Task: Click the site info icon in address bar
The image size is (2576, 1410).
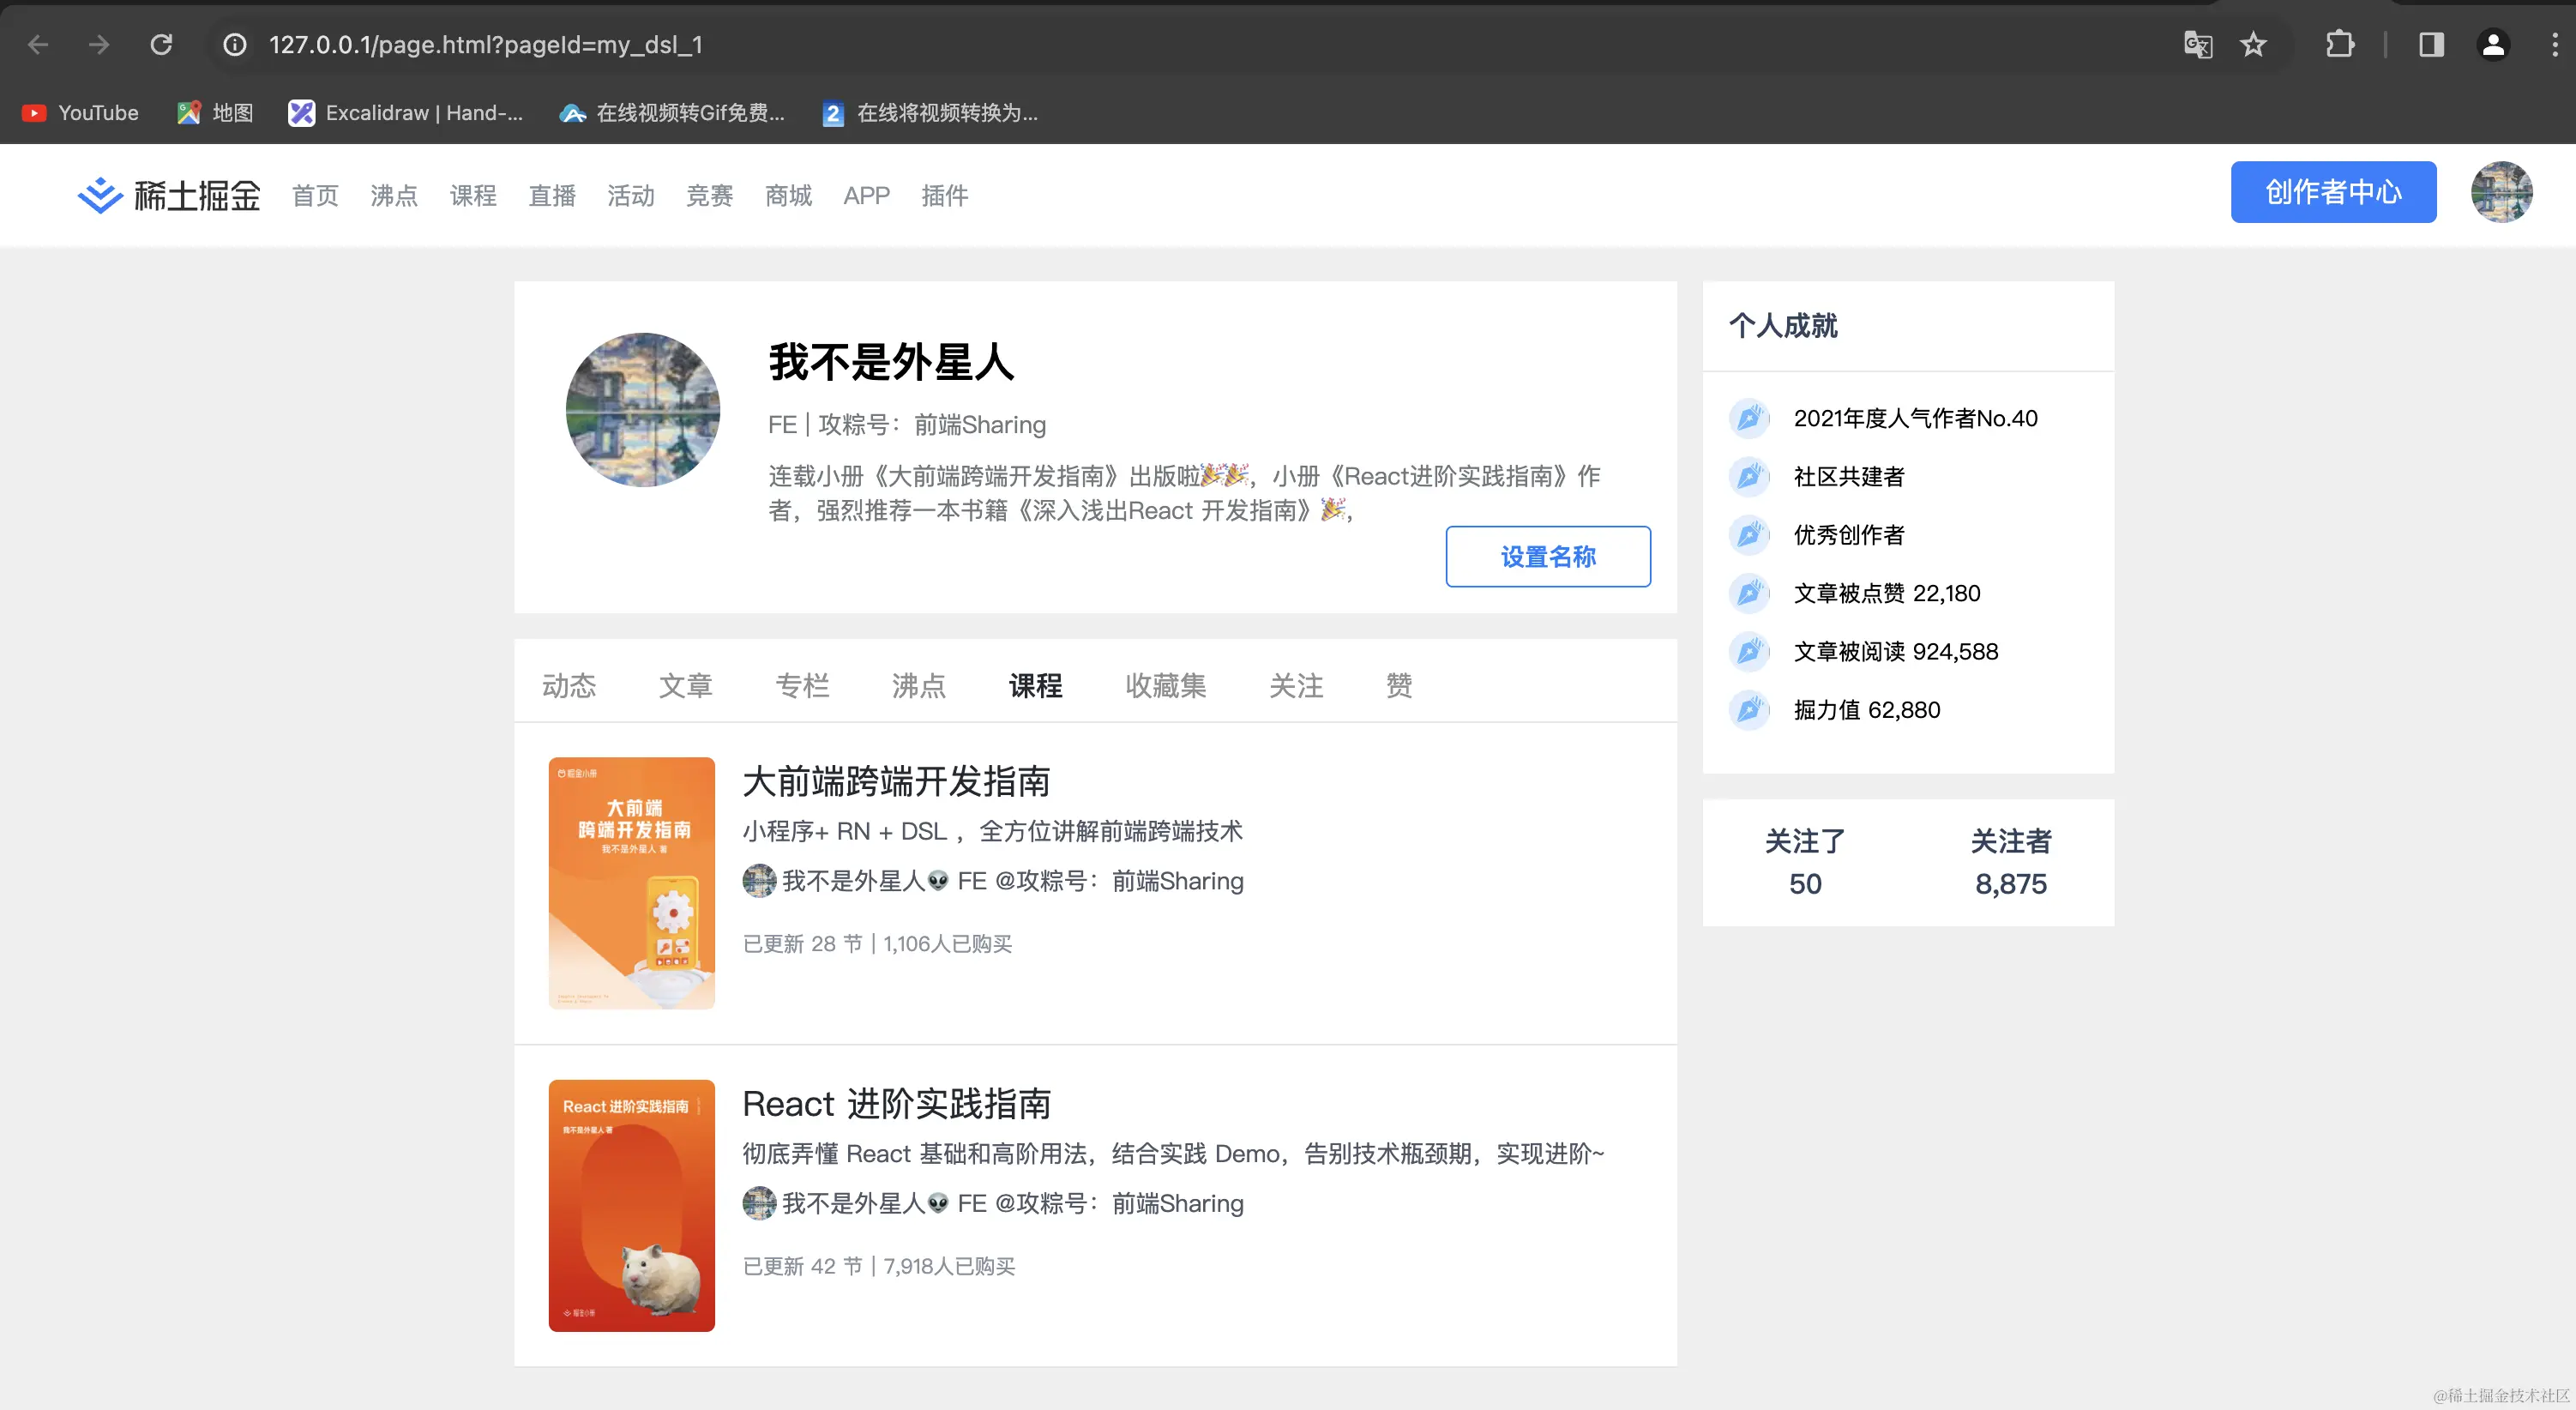Action: tap(235, 45)
